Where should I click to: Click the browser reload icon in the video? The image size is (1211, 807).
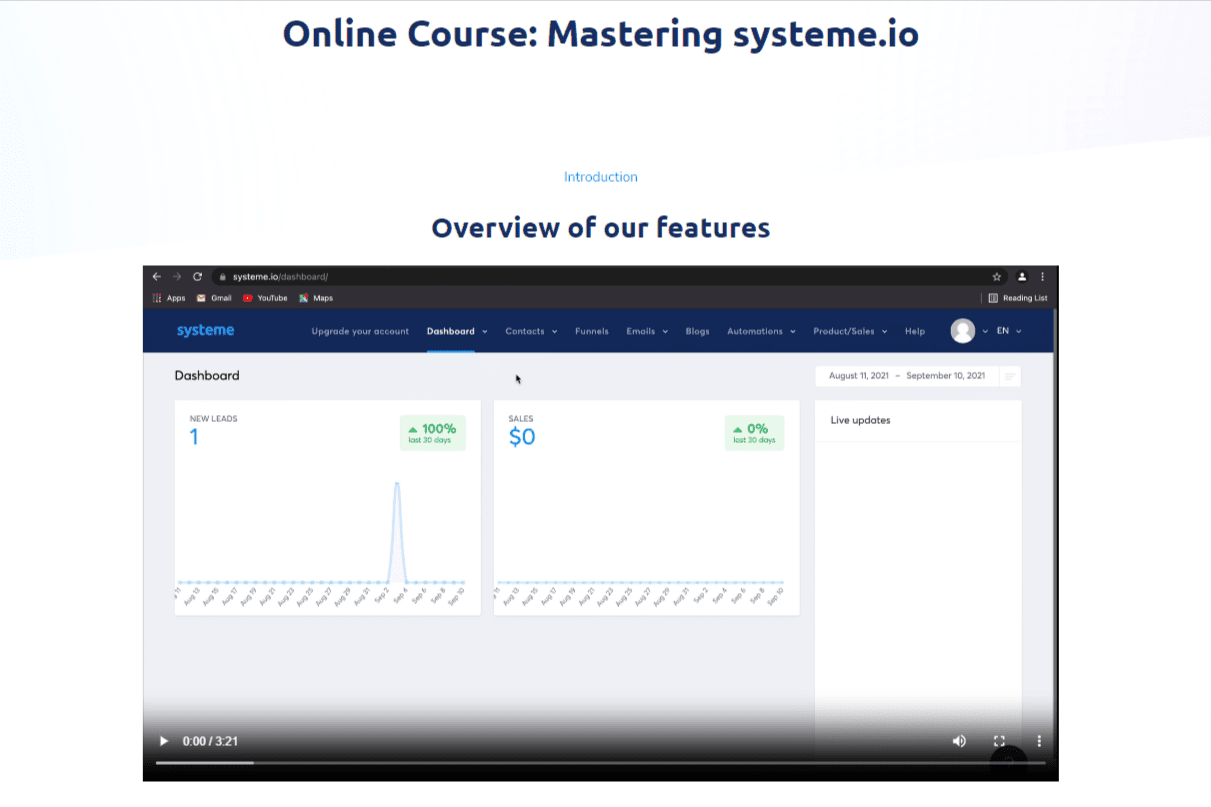(x=197, y=276)
